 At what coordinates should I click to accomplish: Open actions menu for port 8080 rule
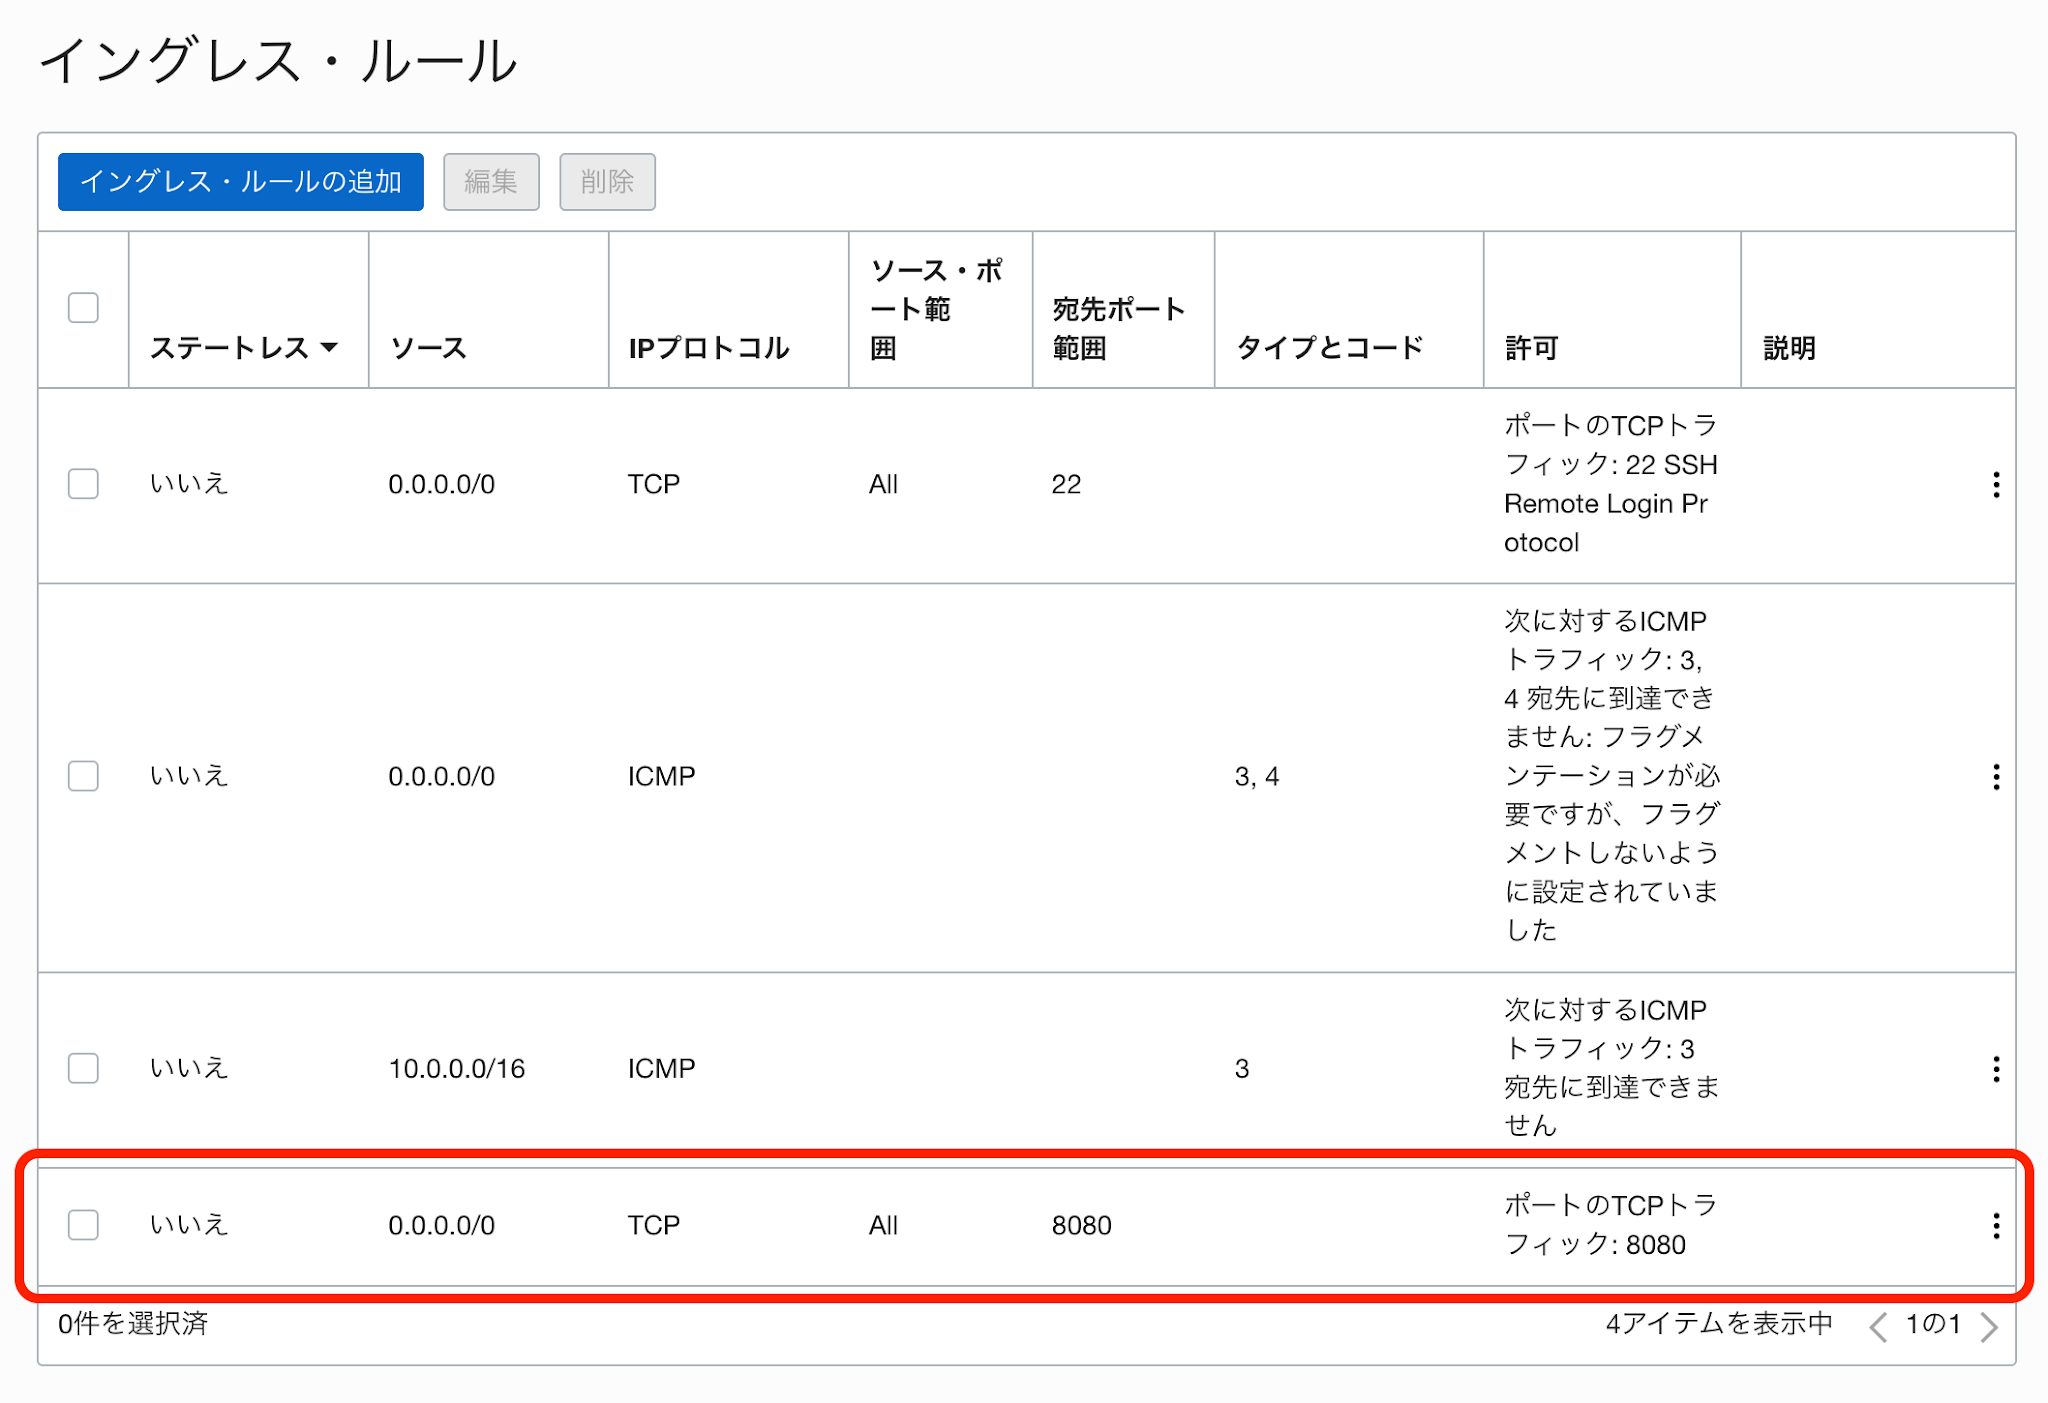click(x=1995, y=1226)
